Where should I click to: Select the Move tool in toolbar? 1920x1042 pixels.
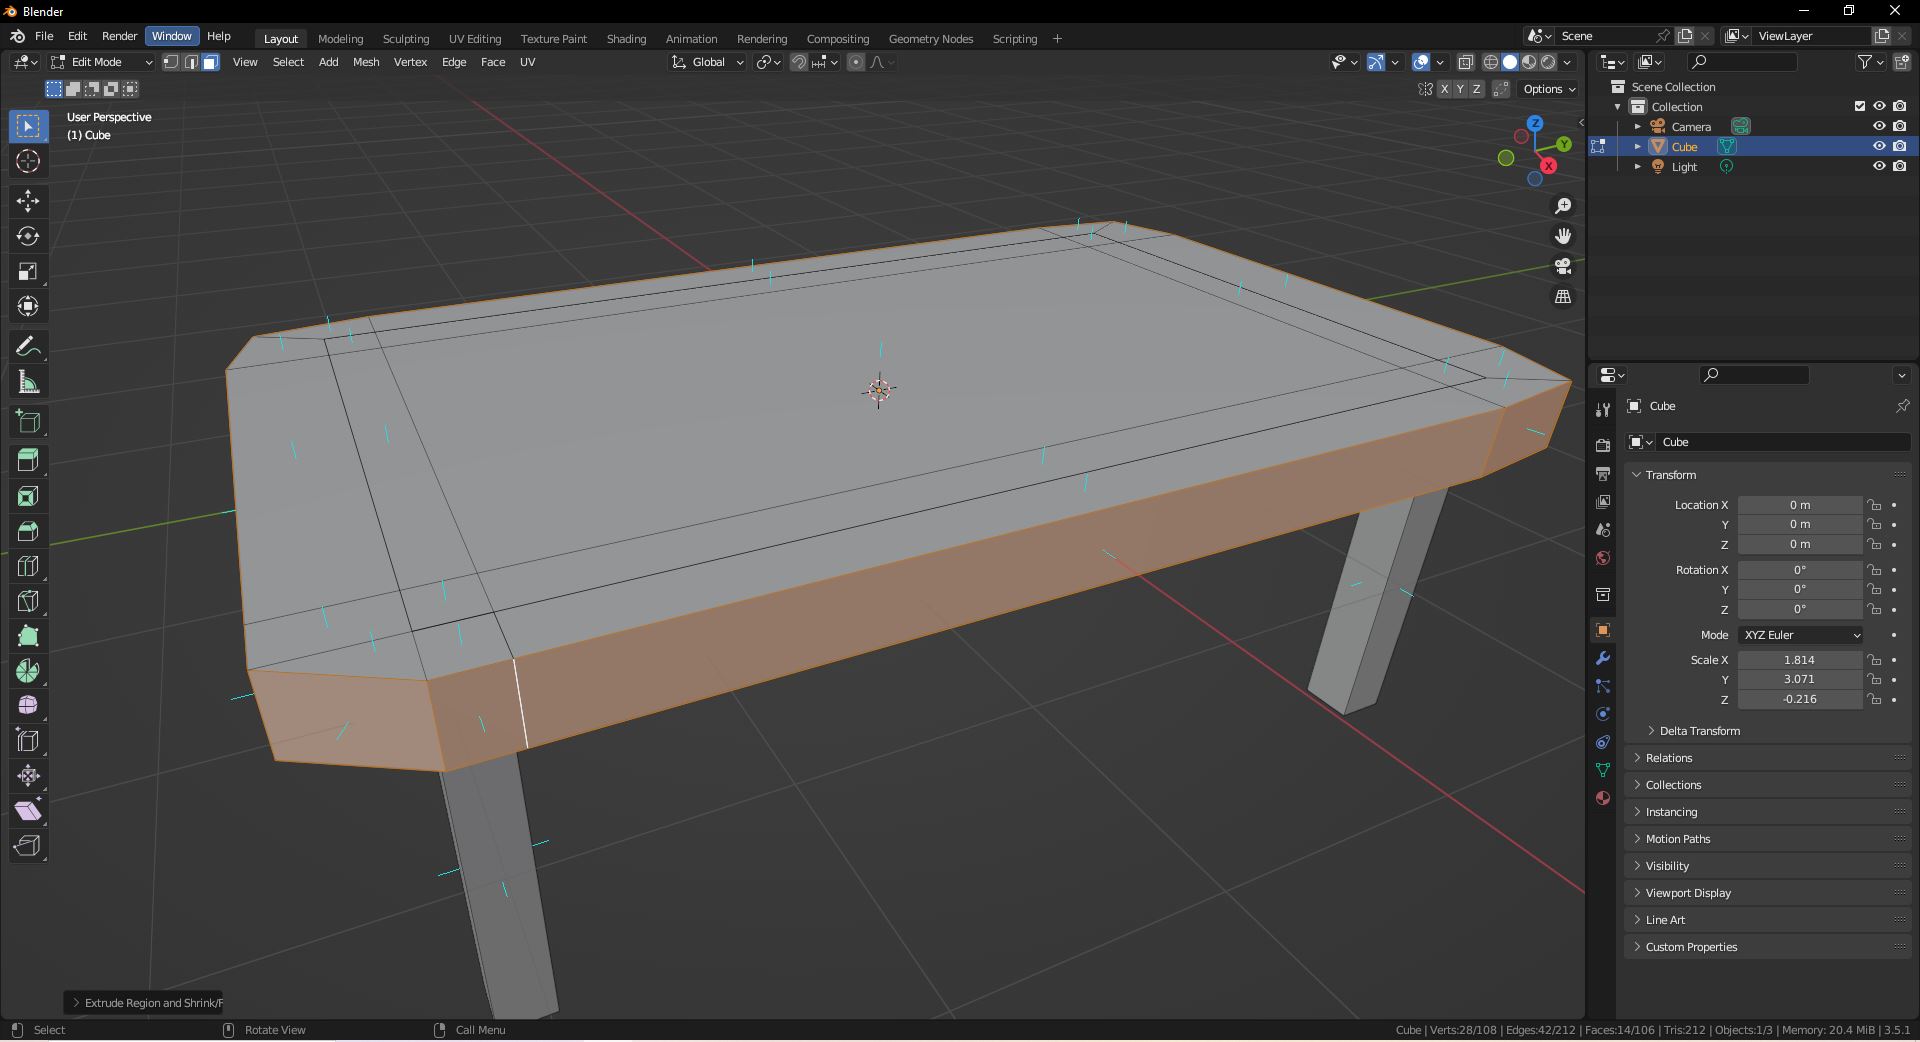[x=28, y=201]
